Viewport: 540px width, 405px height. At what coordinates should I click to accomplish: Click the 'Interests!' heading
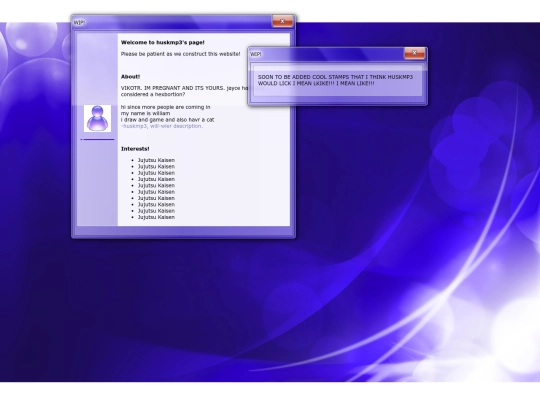pyautogui.click(x=135, y=149)
